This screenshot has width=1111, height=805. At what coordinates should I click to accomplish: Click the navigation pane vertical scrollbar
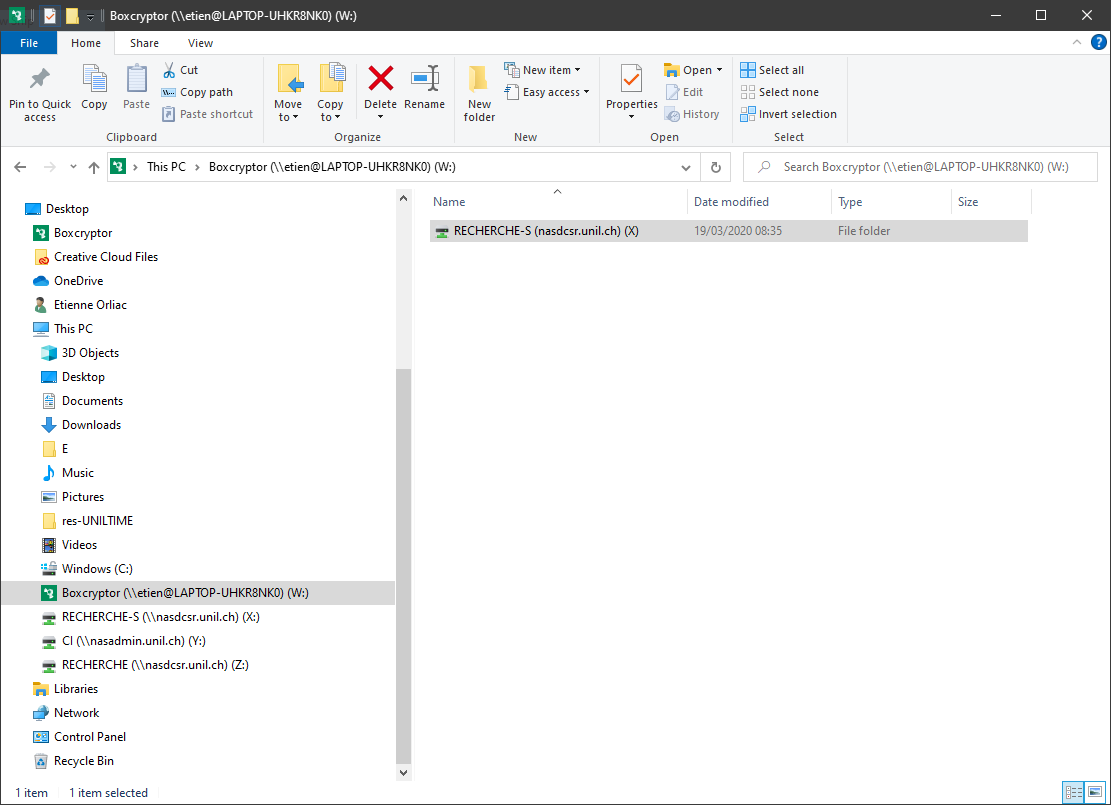coord(404,560)
